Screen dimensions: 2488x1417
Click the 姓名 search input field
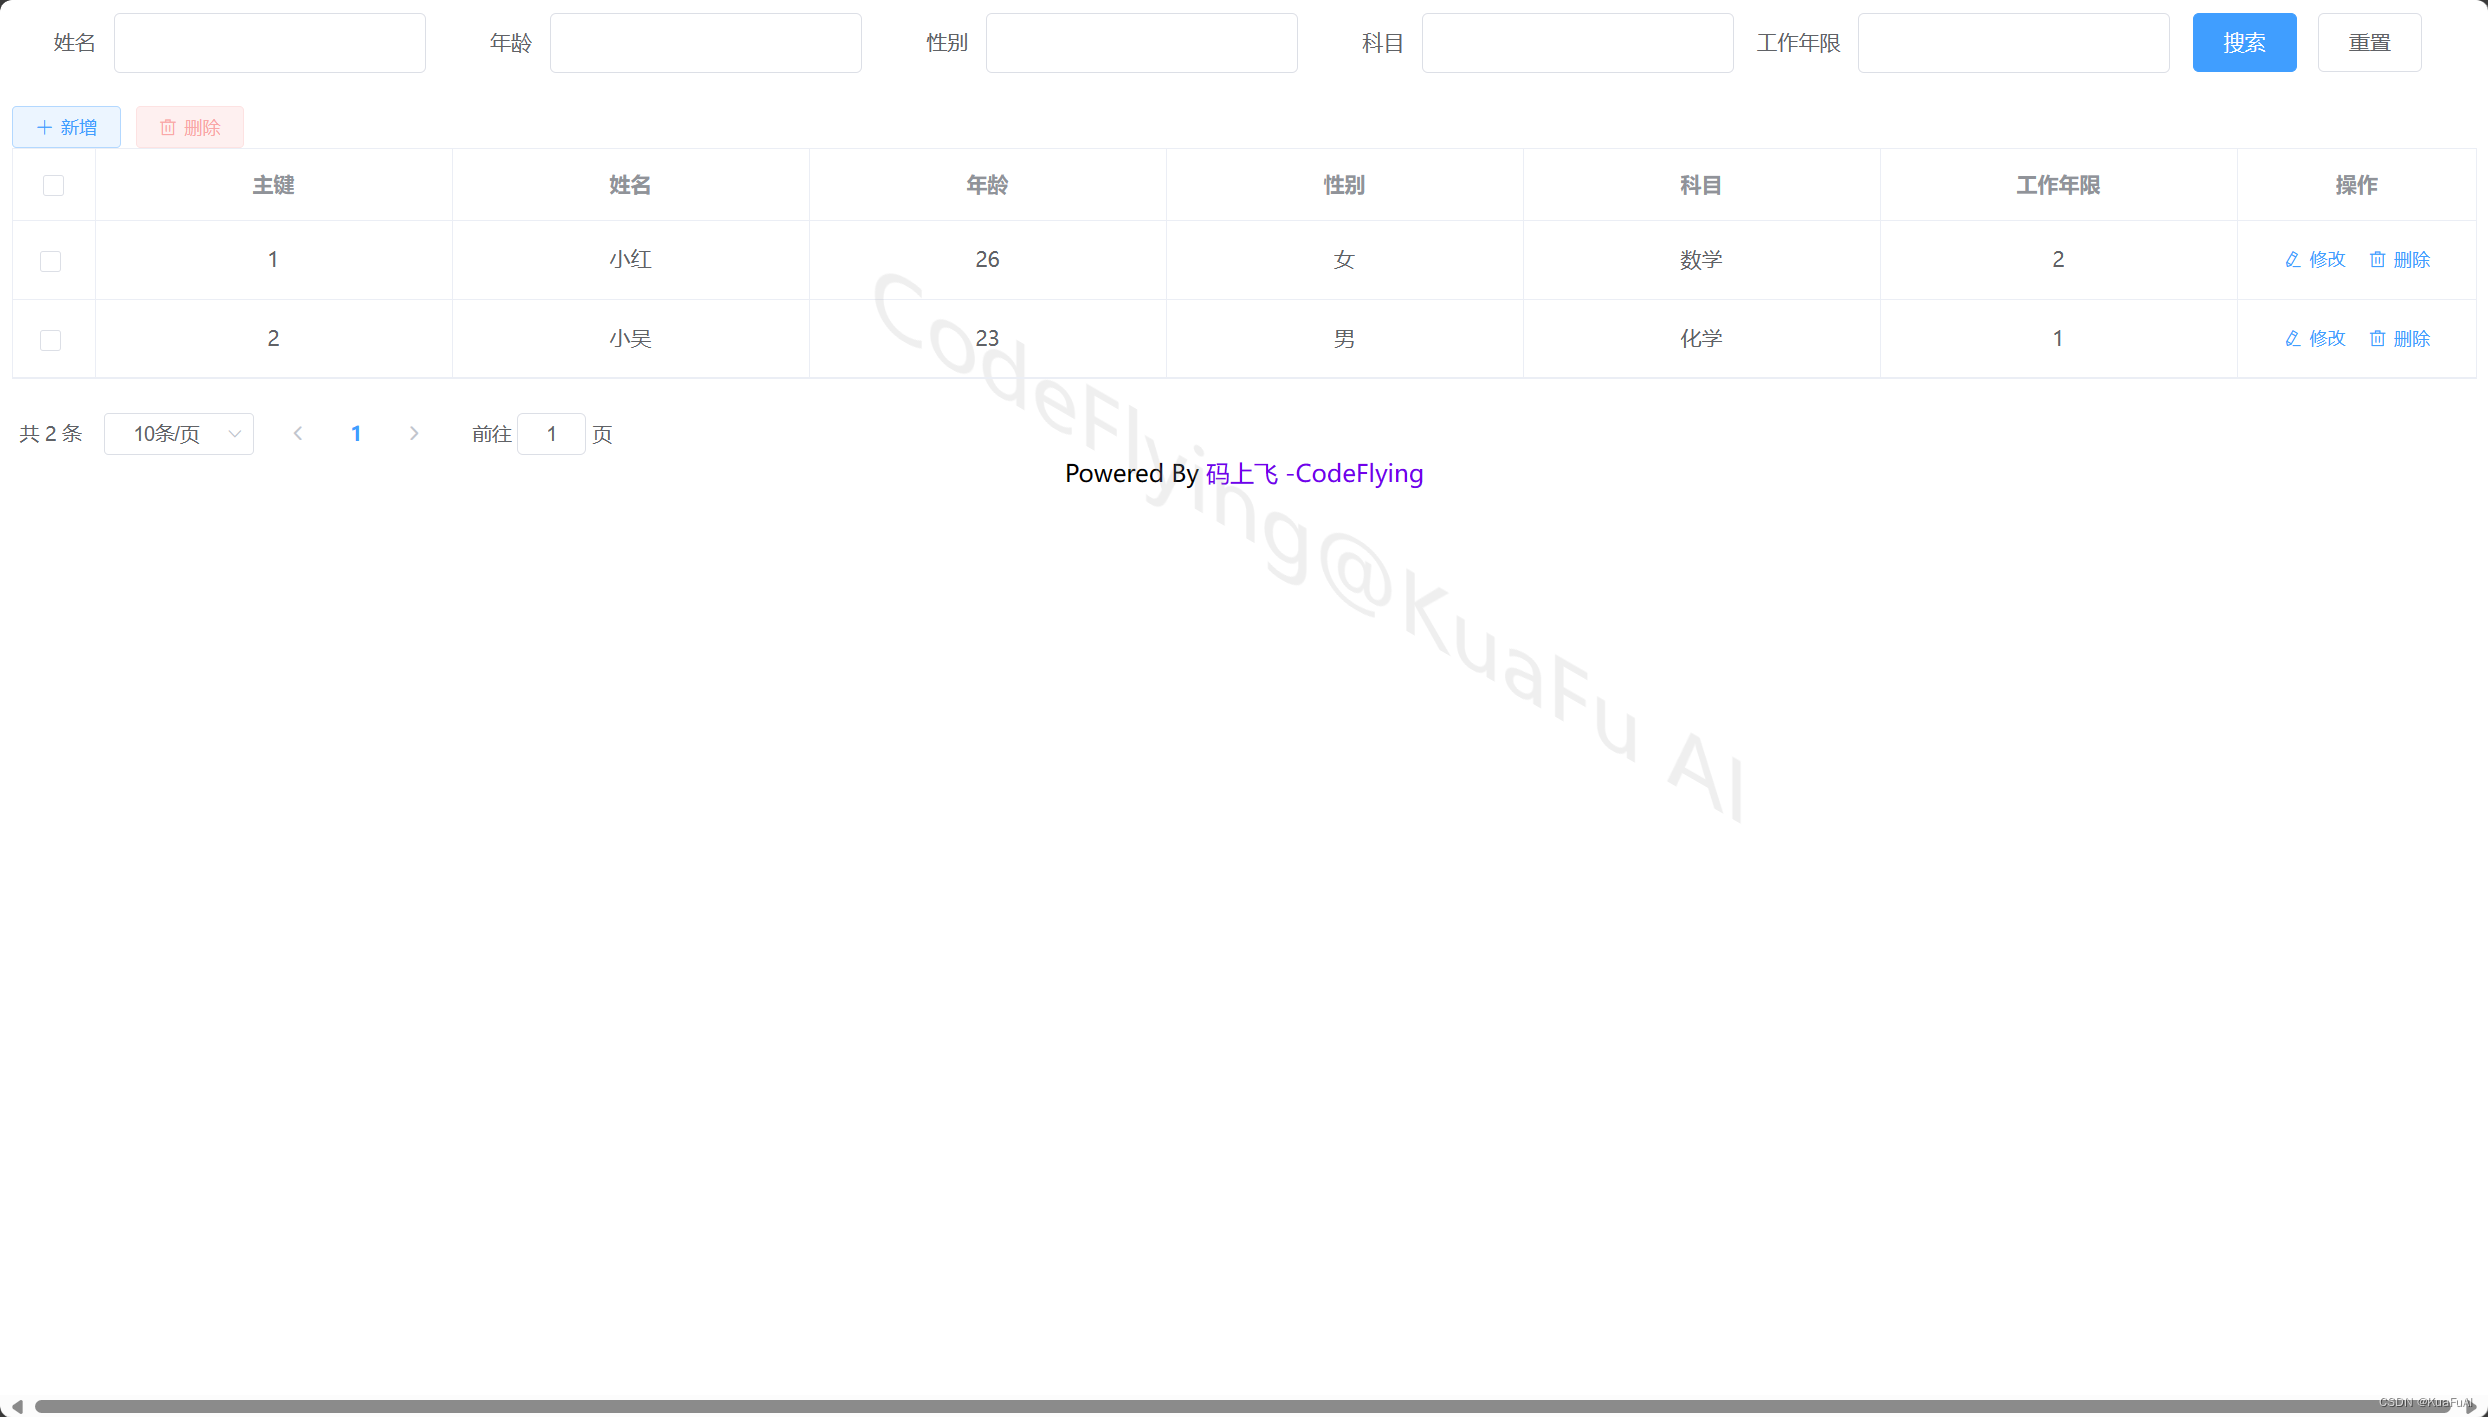tap(270, 43)
